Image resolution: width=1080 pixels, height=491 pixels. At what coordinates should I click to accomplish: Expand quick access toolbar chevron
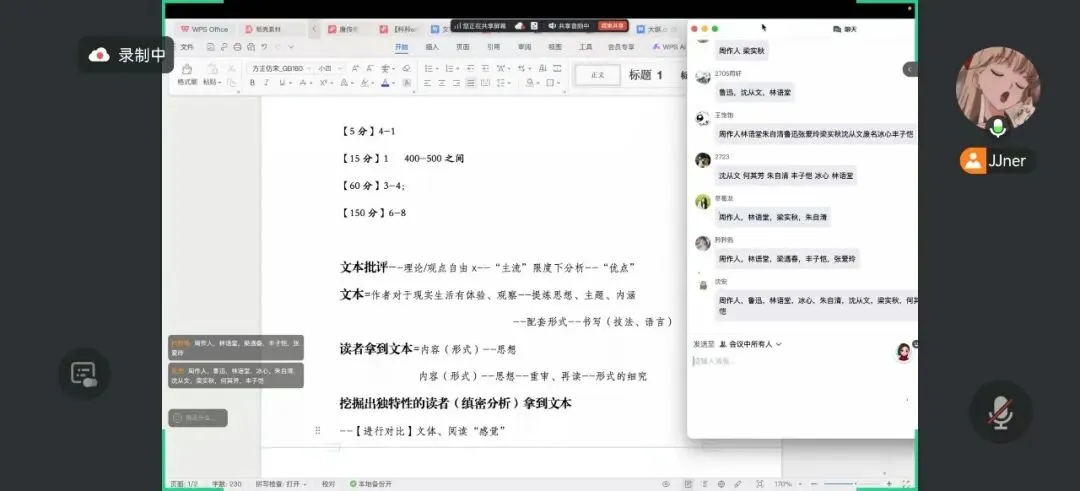coord(291,47)
